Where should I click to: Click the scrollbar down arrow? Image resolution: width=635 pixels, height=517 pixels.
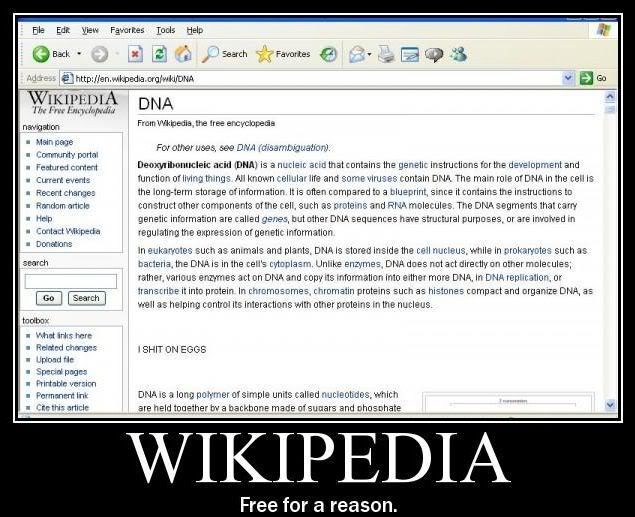(610, 404)
